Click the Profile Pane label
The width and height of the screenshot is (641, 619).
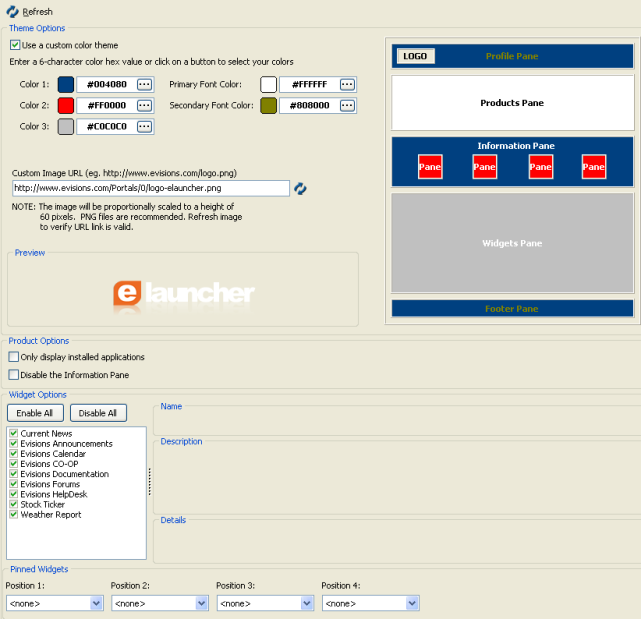tap(512, 56)
